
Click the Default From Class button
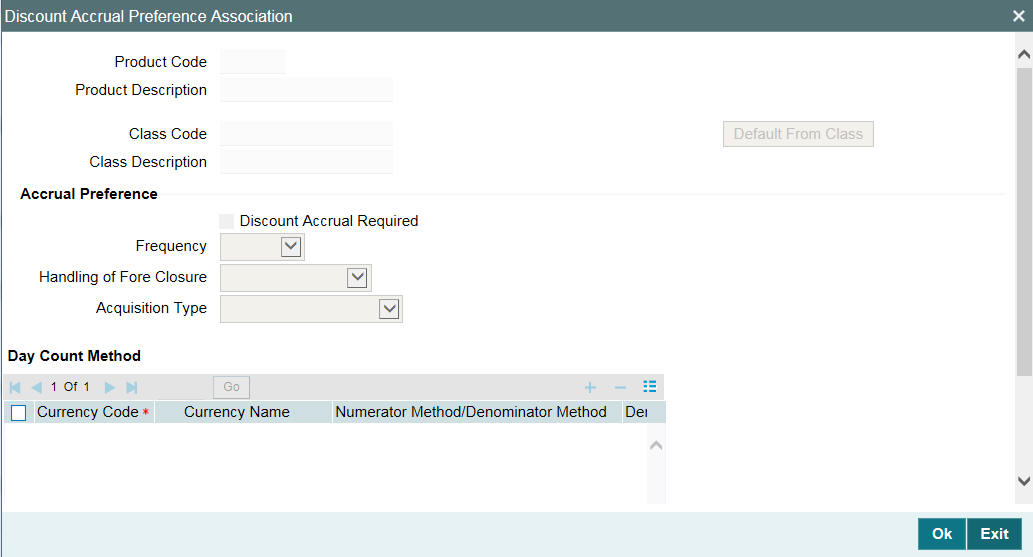click(x=798, y=134)
